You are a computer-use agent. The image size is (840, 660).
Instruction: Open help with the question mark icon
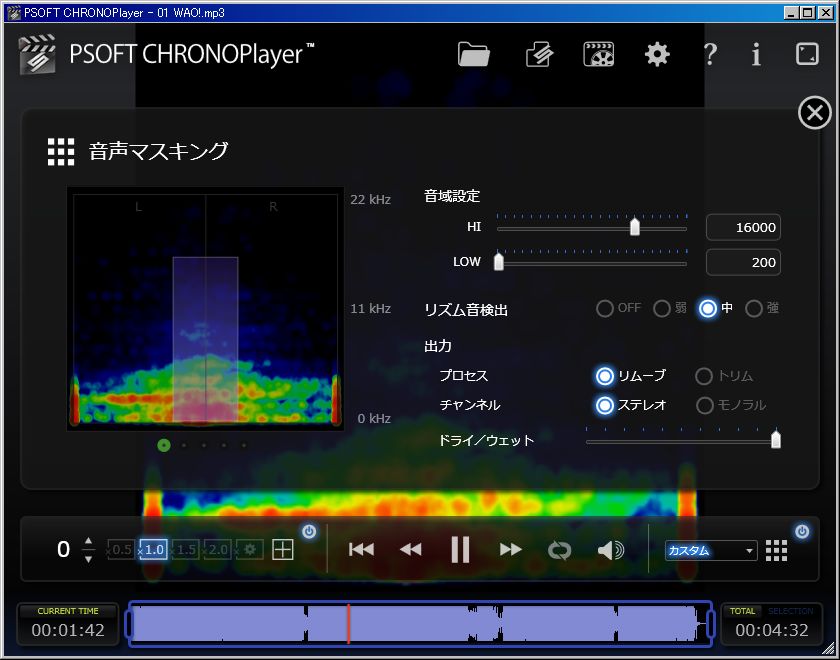coord(710,55)
